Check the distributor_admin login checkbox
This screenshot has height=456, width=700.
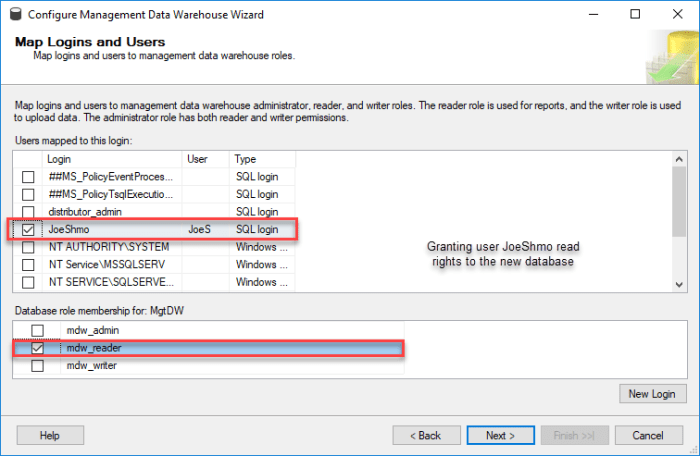(28, 212)
